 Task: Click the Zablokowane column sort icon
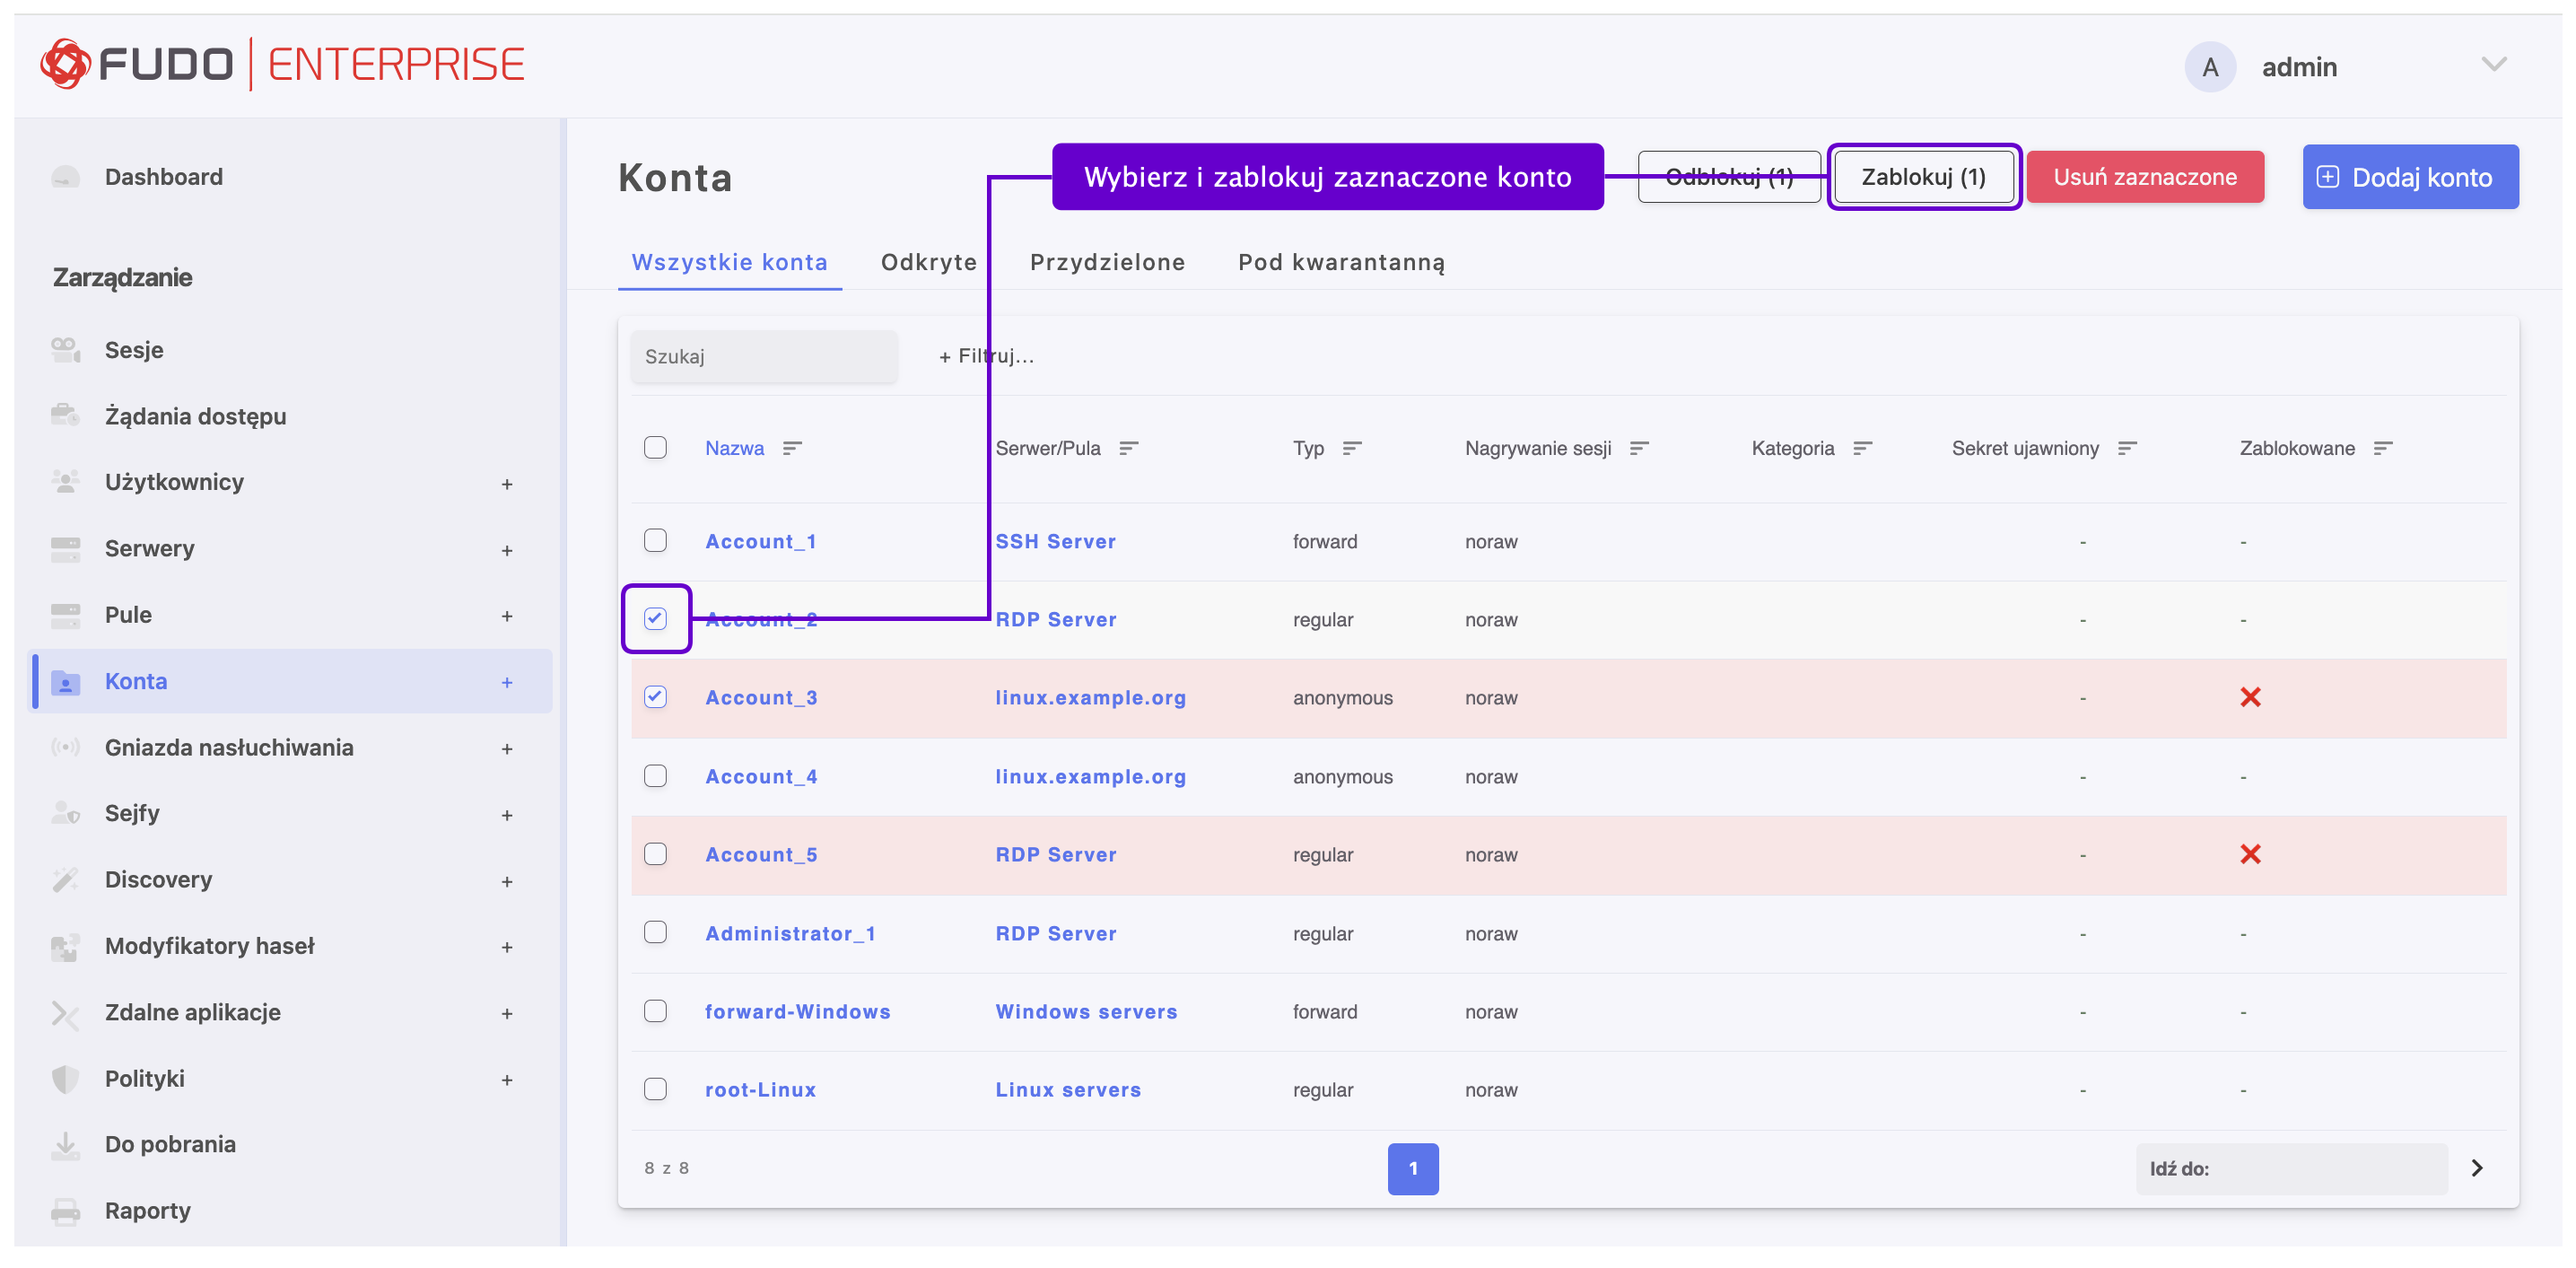coord(2383,448)
